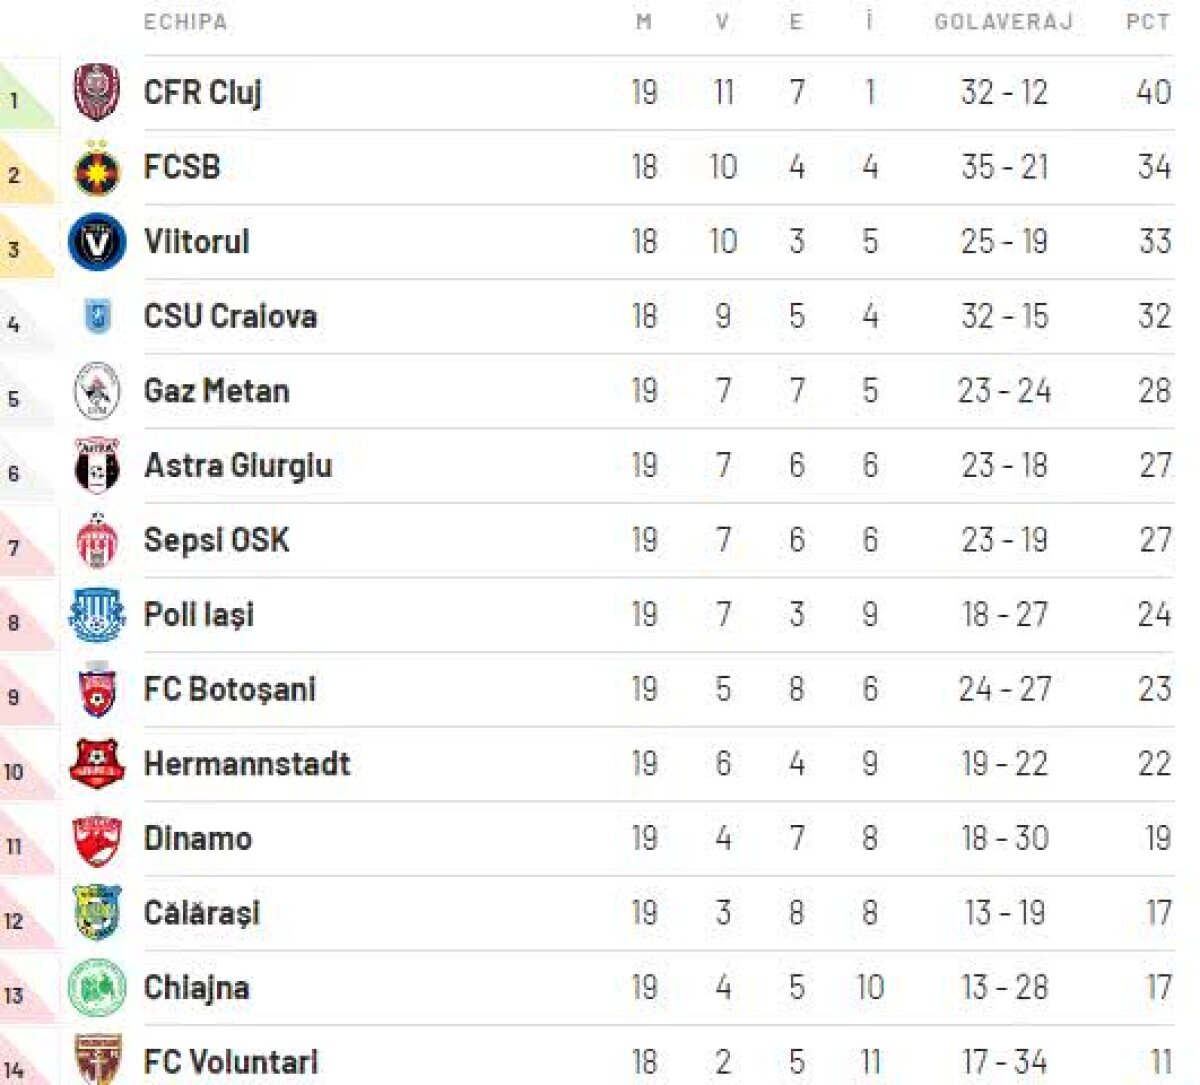
Task: Click the Viitorul team badge
Action: coord(97,242)
